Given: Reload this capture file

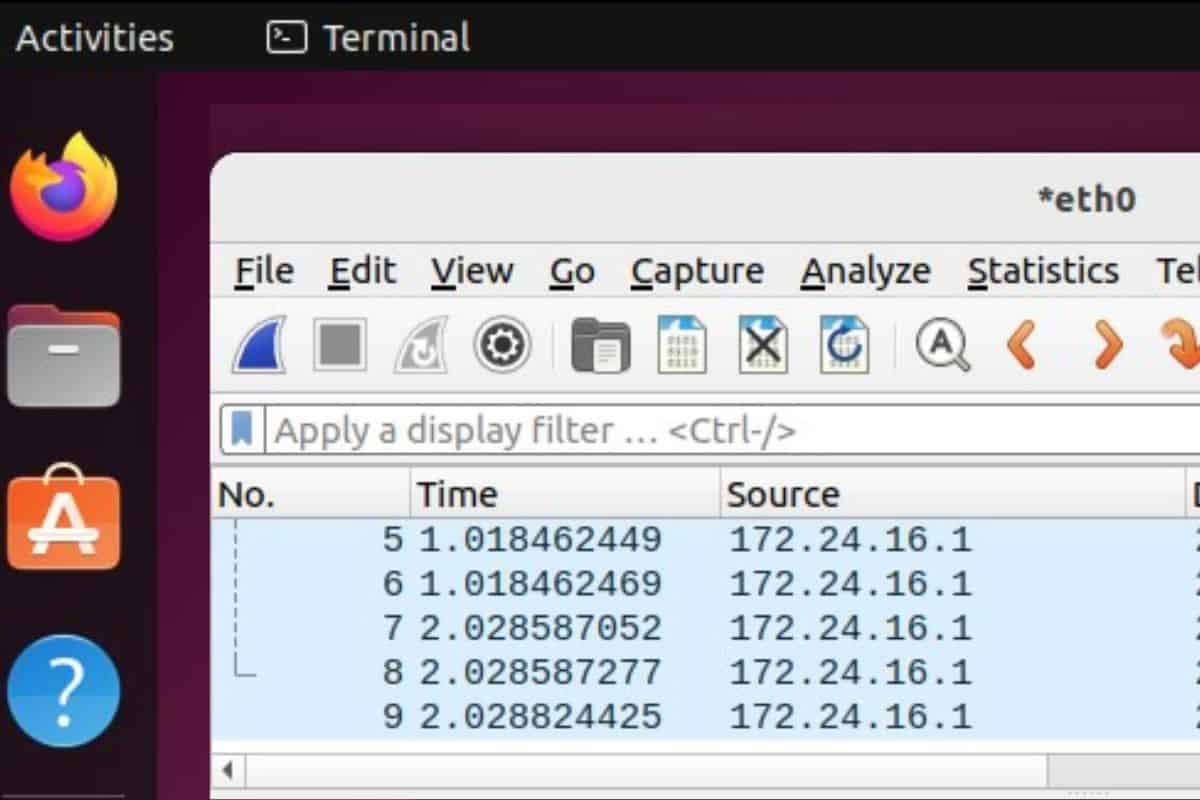Looking at the screenshot, I should [x=845, y=344].
